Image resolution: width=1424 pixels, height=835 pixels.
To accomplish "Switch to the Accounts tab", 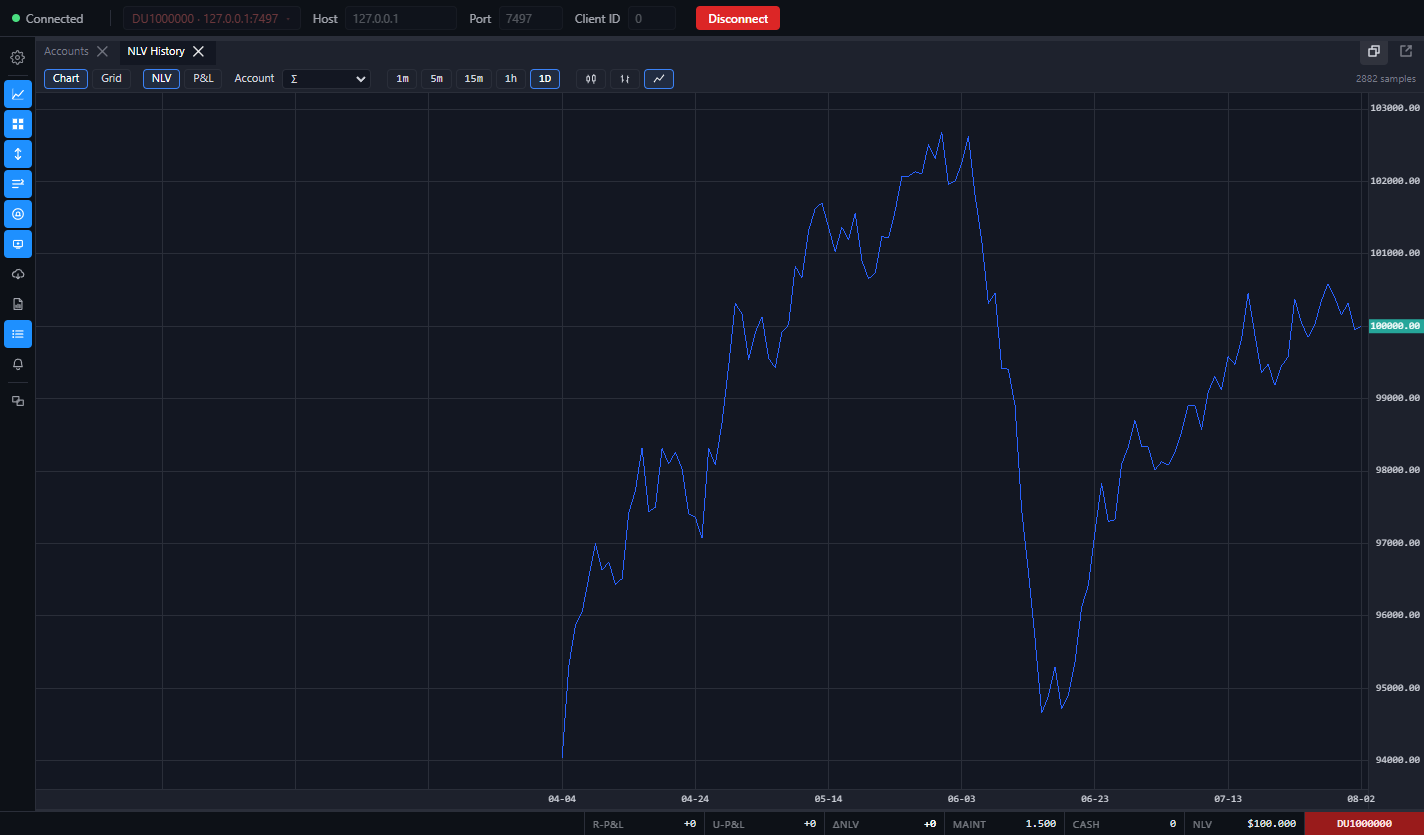I will click(66, 51).
